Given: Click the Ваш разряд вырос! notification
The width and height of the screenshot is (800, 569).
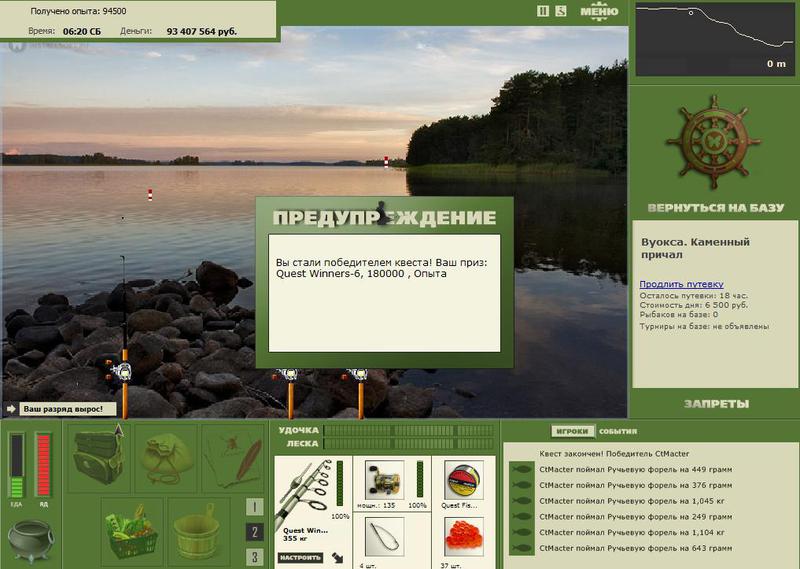Looking at the screenshot, I should pyautogui.click(x=67, y=409).
